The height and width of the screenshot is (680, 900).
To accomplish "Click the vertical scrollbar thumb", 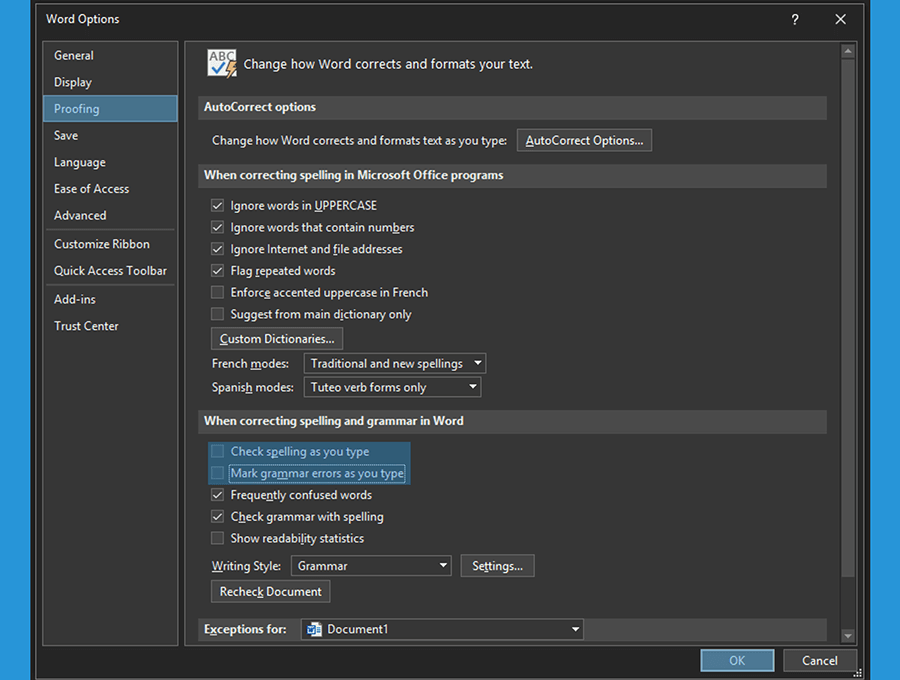I will [x=848, y=318].
